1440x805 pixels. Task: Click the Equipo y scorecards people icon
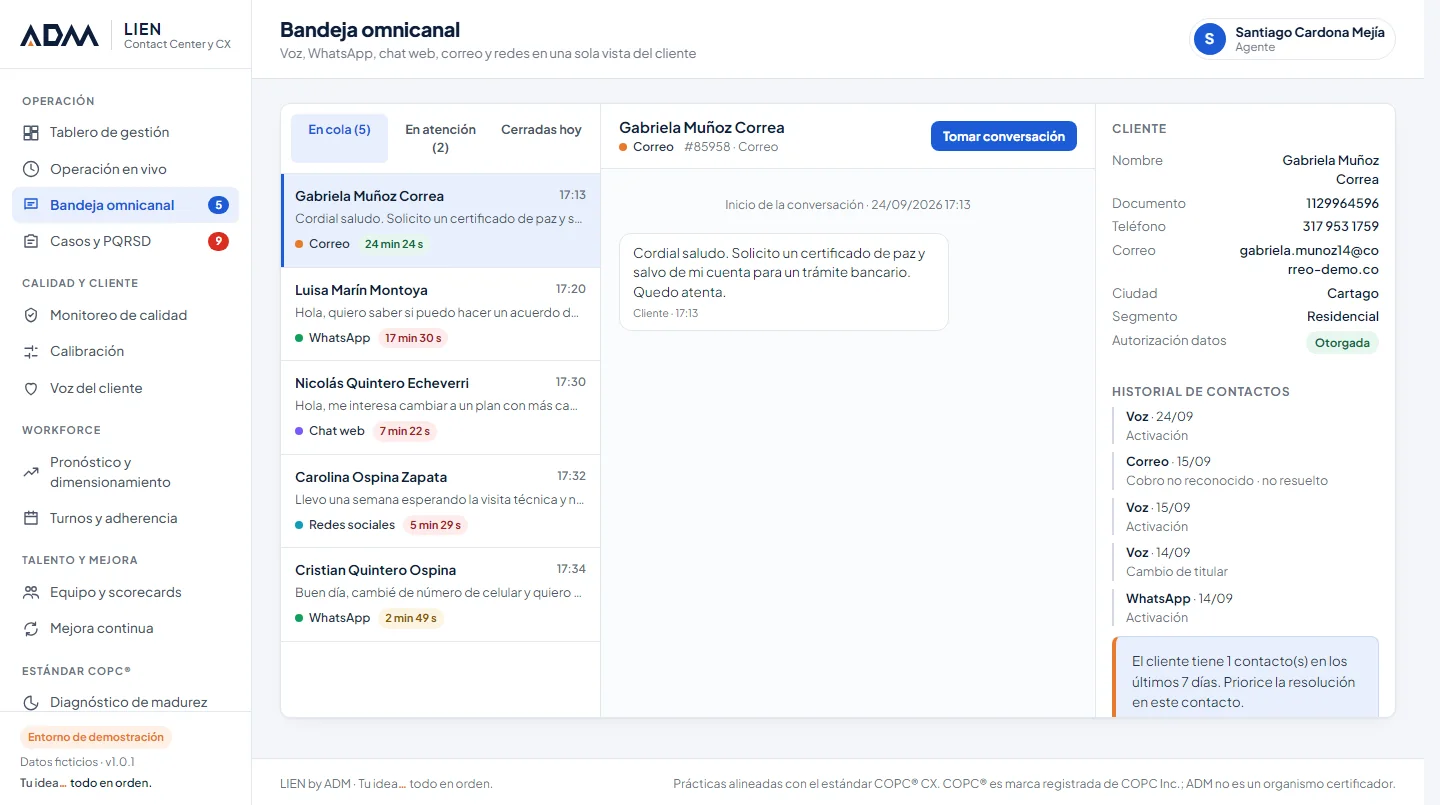[31, 592]
